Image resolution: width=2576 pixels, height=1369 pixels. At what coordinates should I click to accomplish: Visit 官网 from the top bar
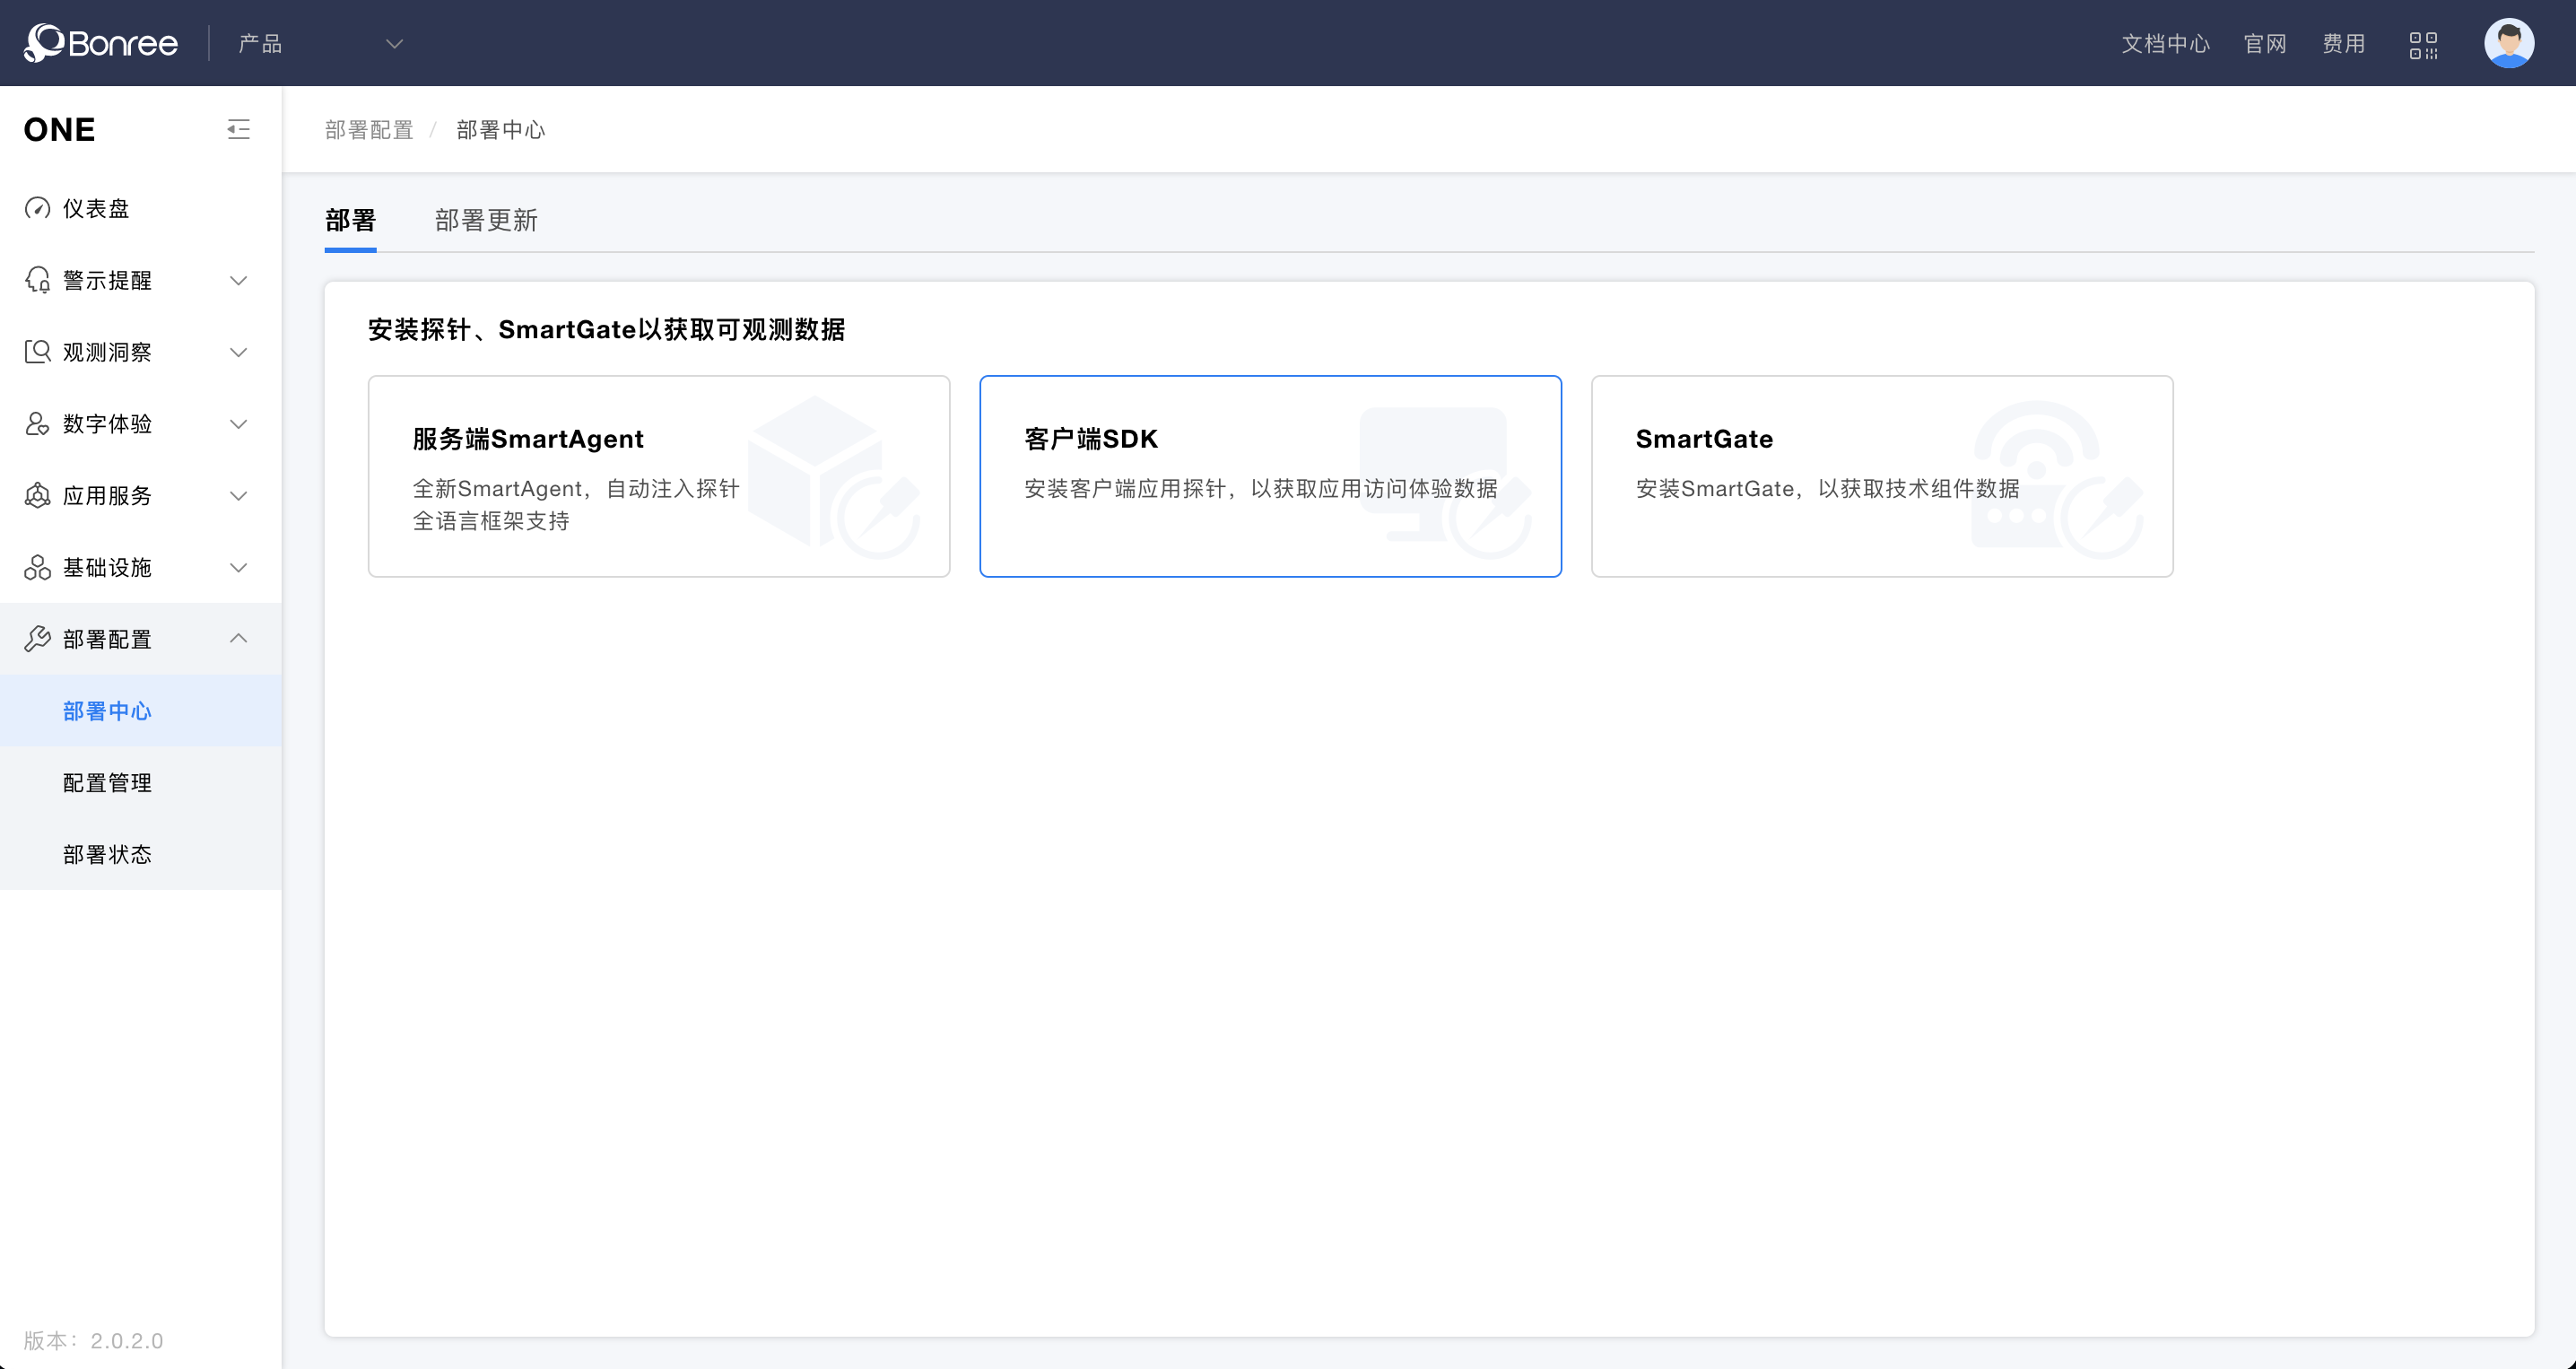[2264, 43]
